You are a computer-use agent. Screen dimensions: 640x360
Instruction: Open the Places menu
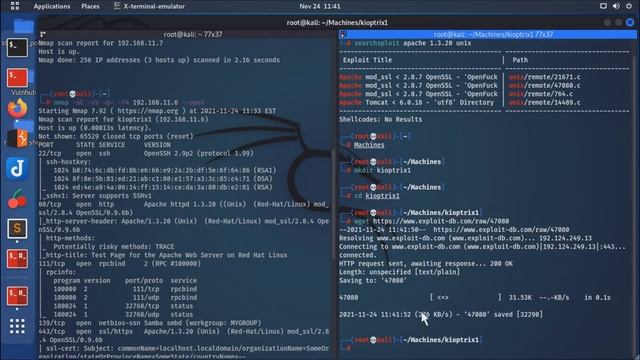click(x=90, y=6)
